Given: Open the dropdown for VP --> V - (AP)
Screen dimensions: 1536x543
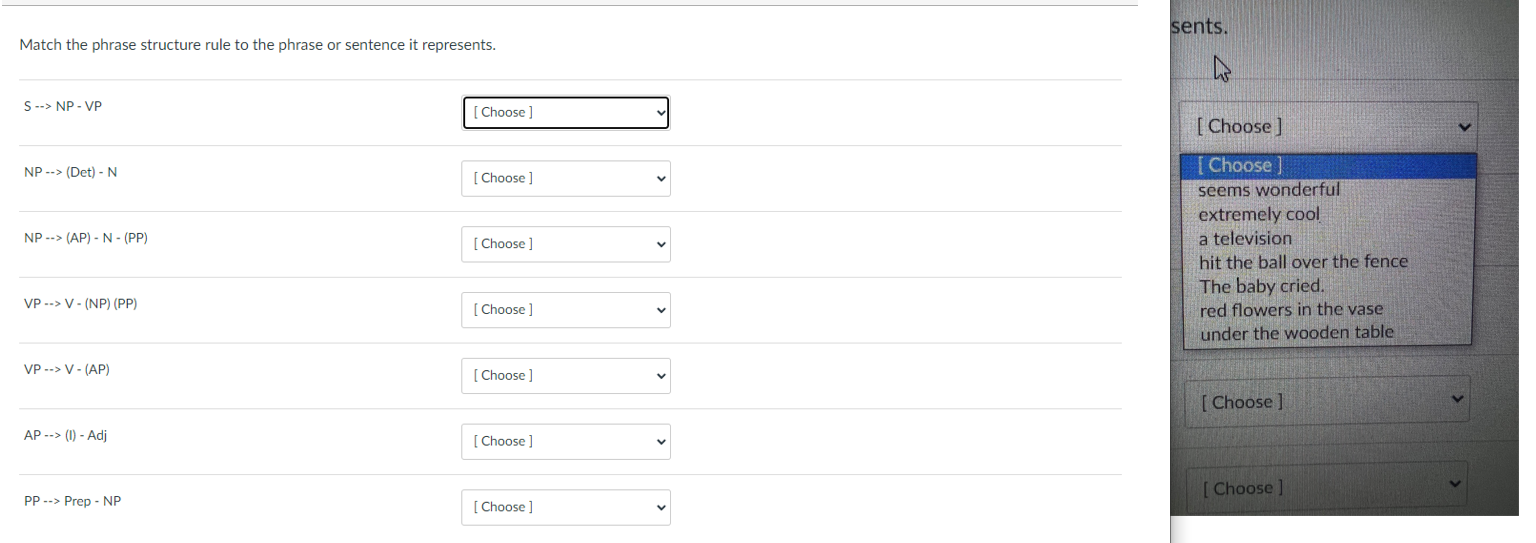Looking at the screenshot, I should (566, 375).
